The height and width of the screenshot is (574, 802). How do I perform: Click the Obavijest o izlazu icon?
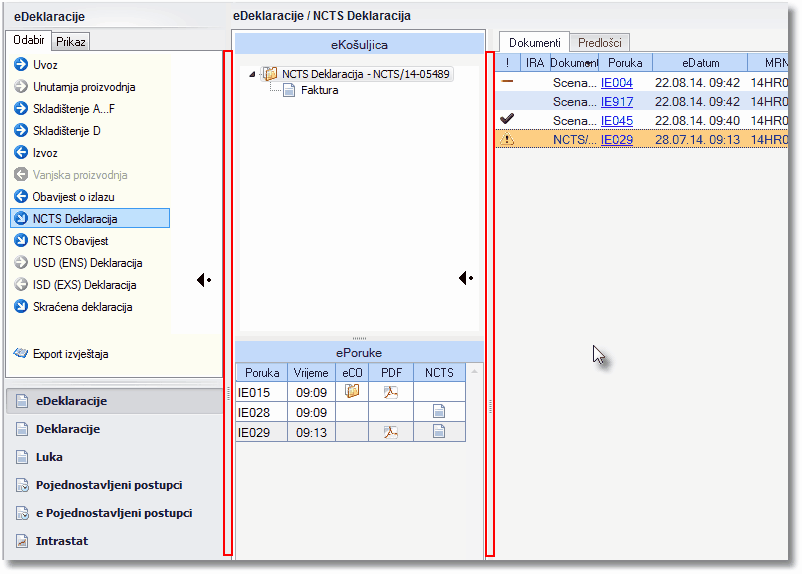pos(21,196)
